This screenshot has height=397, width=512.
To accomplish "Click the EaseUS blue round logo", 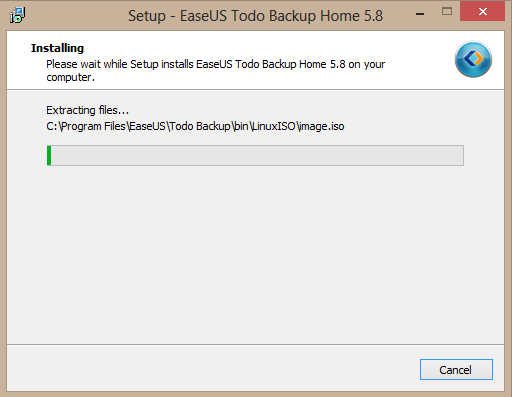I will [x=473, y=59].
